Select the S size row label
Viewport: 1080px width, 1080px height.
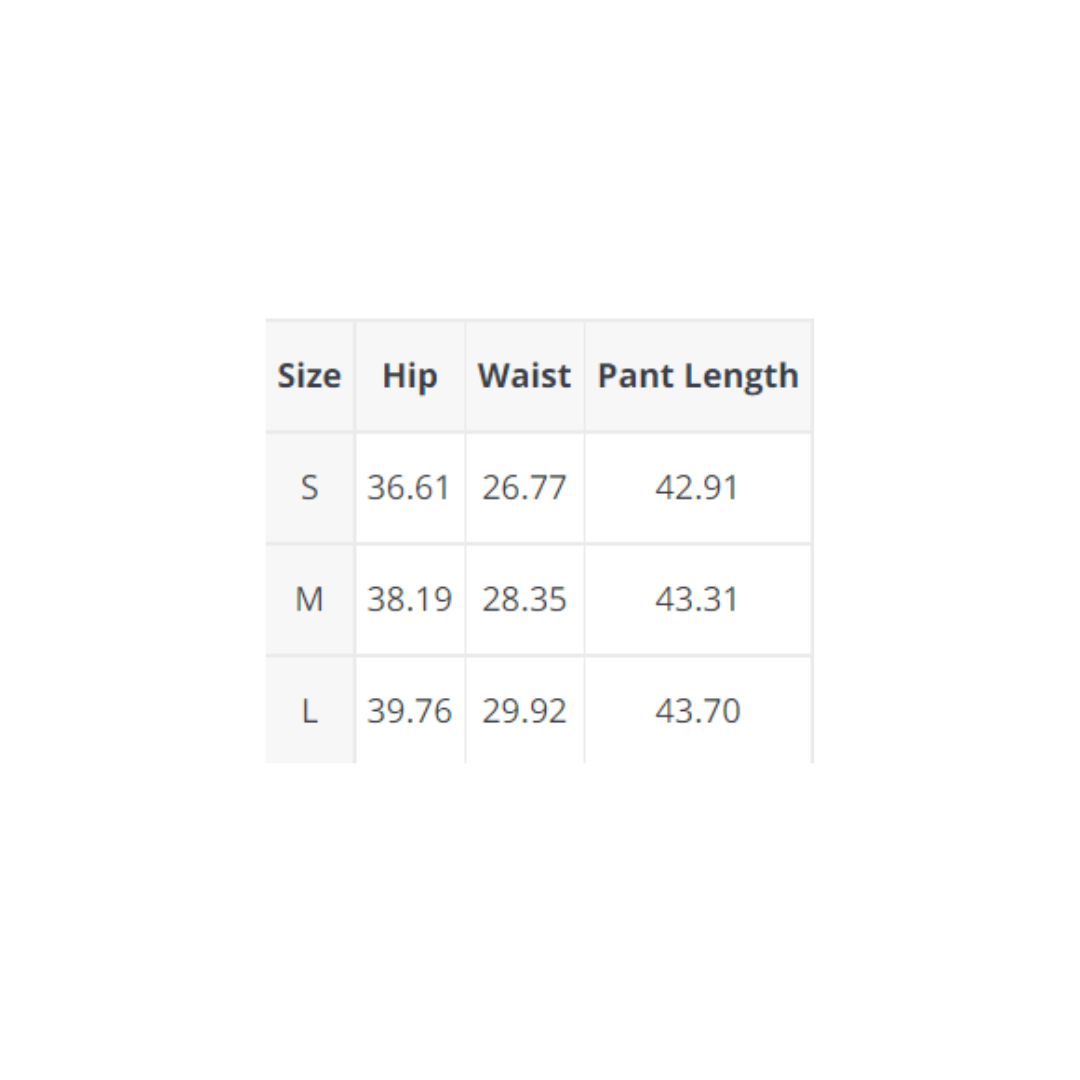(x=309, y=488)
